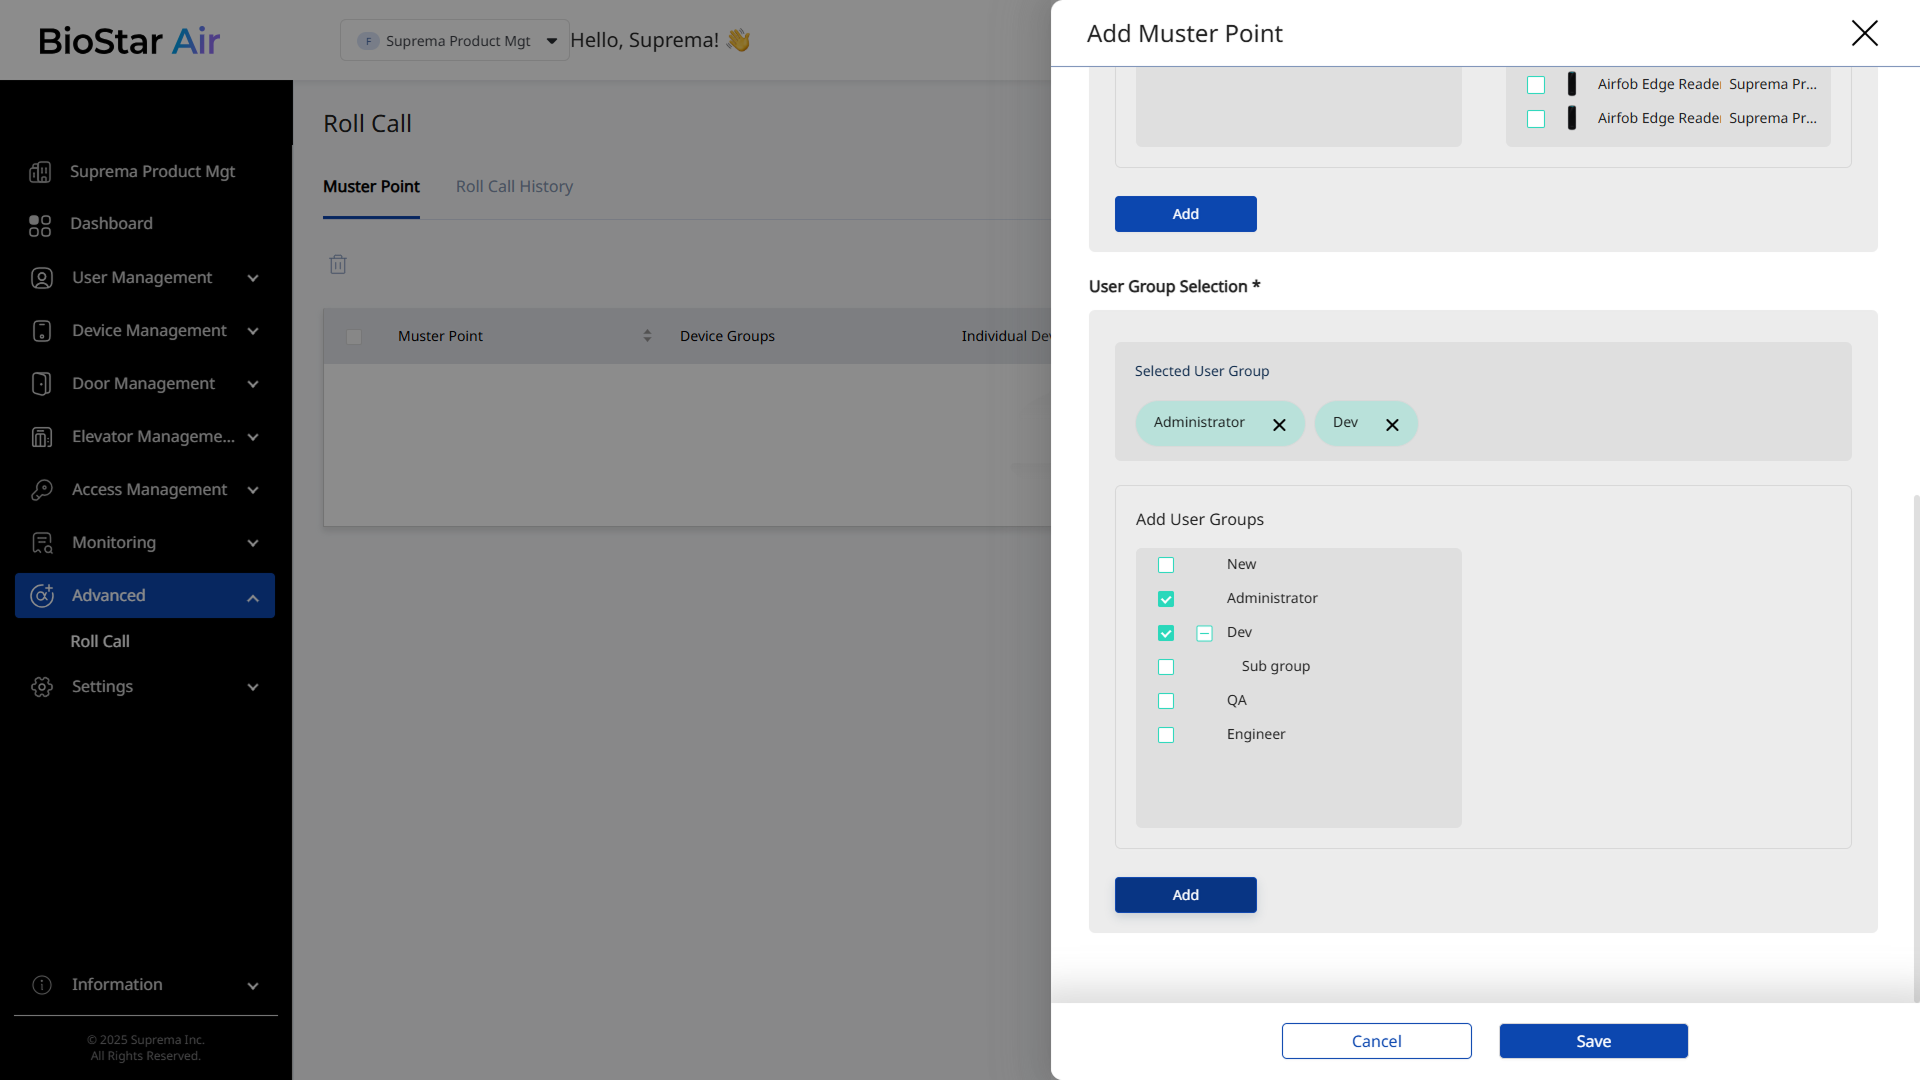
Task: Open the Suprema Product Mgt site dropdown
Action: point(455,41)
